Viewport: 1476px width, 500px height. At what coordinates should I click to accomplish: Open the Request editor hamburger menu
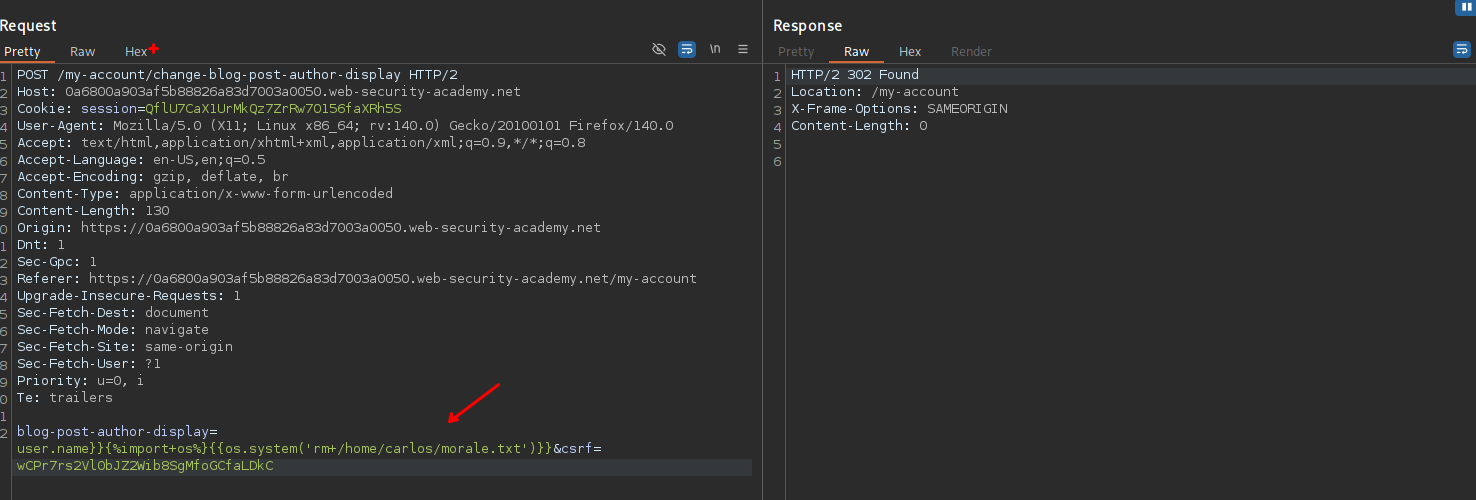coord(743,49)
